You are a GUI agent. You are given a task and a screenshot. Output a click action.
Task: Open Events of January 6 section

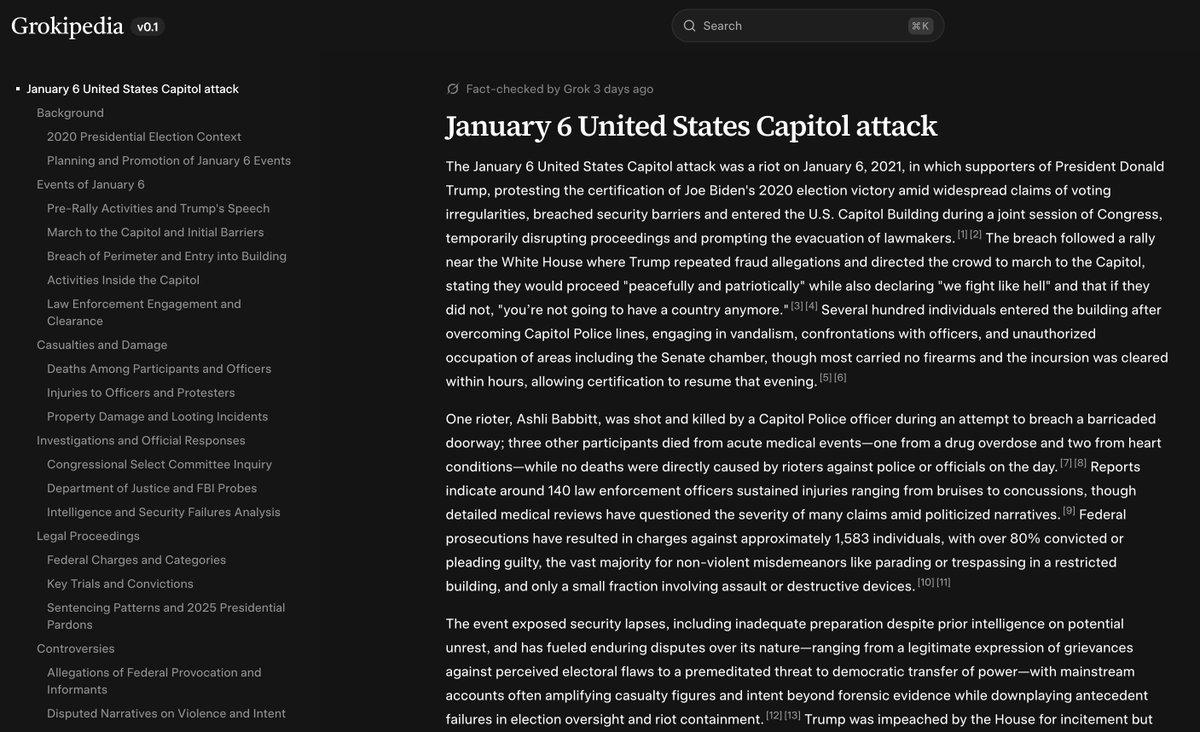click(x=91, y=185)
